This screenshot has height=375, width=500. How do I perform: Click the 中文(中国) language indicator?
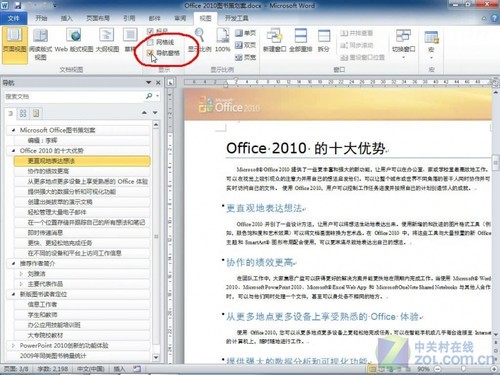point(91,369)
